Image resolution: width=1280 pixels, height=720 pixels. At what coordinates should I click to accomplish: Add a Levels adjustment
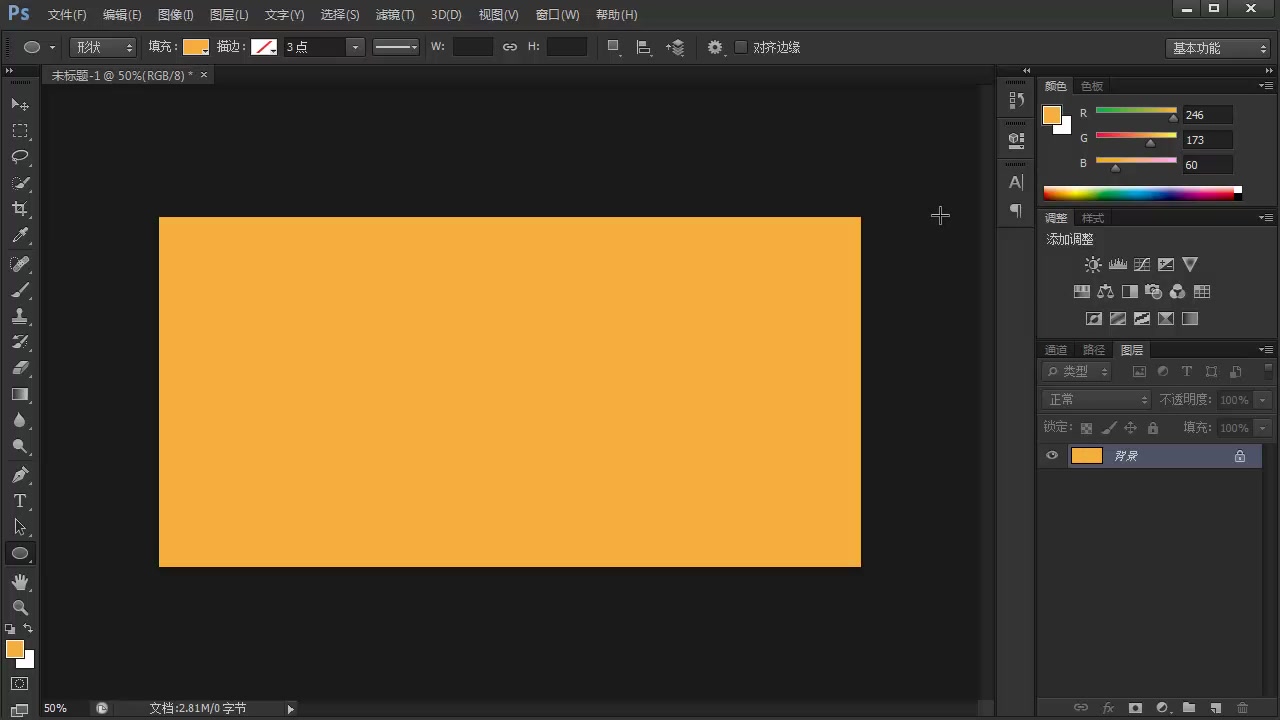(x=1118, y=265)
